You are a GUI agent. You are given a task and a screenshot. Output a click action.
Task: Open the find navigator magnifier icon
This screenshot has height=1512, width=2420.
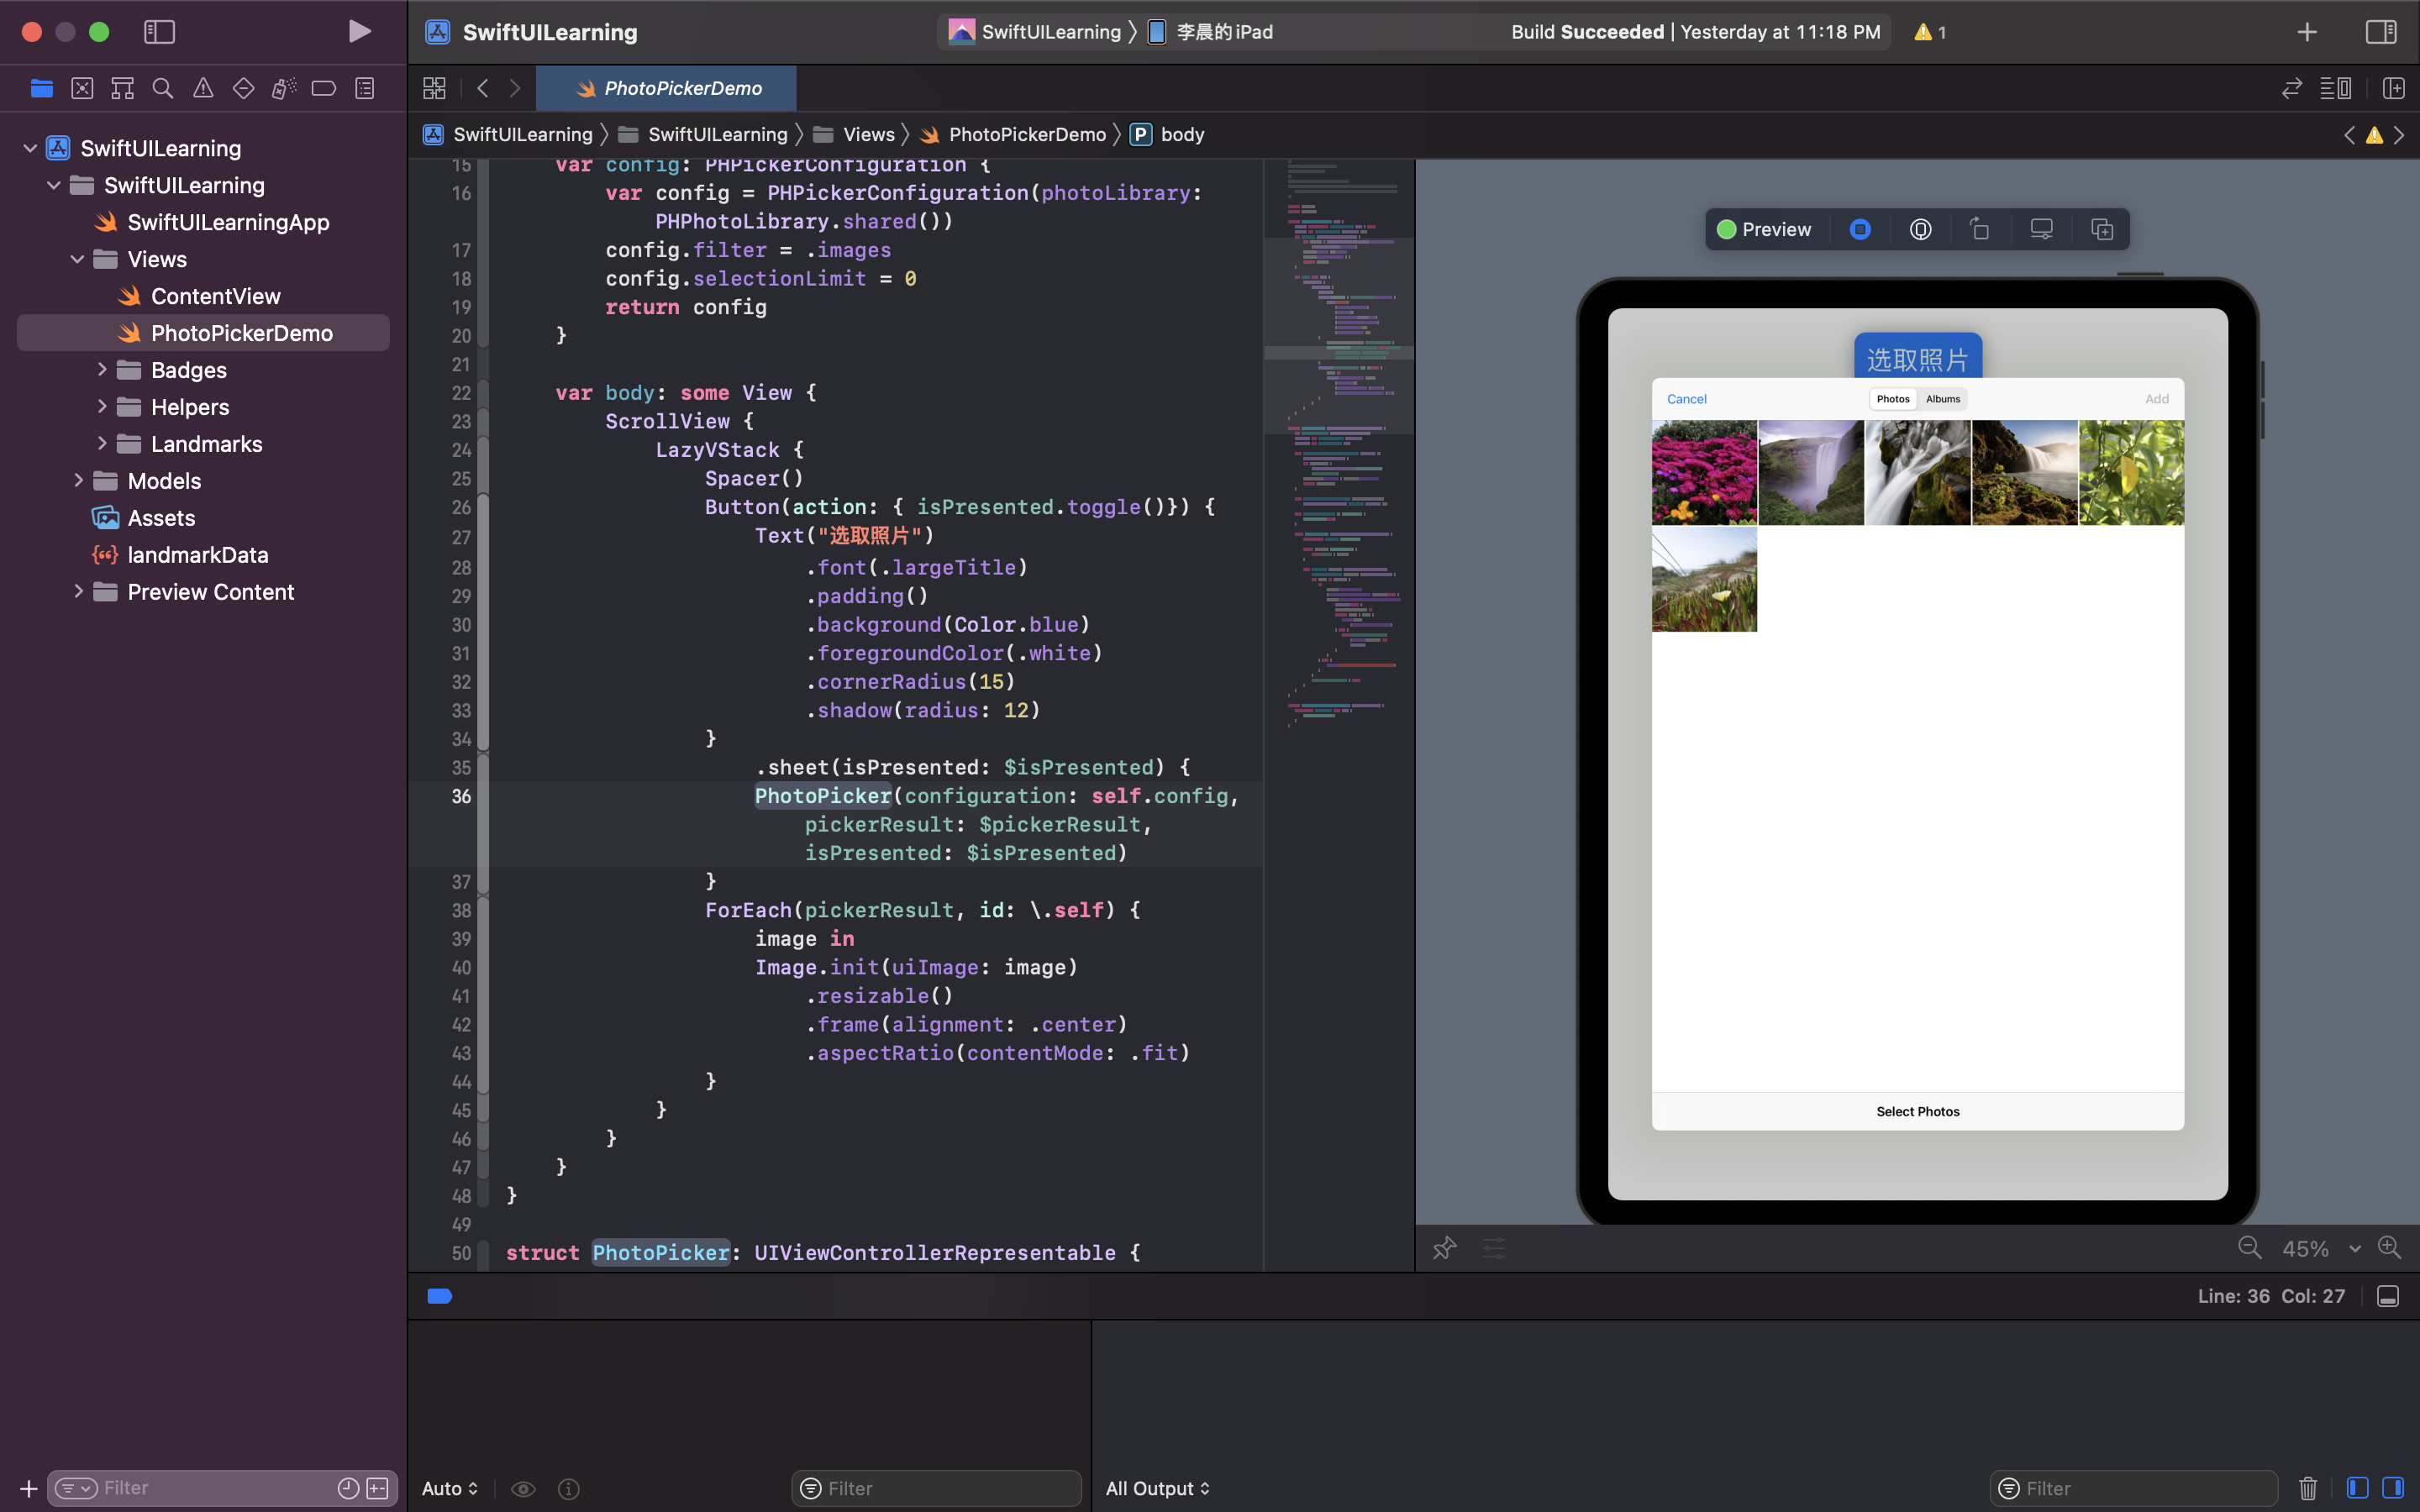(162, 88)
